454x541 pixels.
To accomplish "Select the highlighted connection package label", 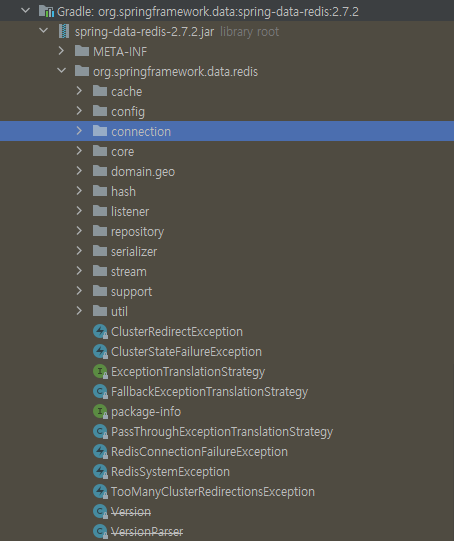I will [x=141, y=131].
